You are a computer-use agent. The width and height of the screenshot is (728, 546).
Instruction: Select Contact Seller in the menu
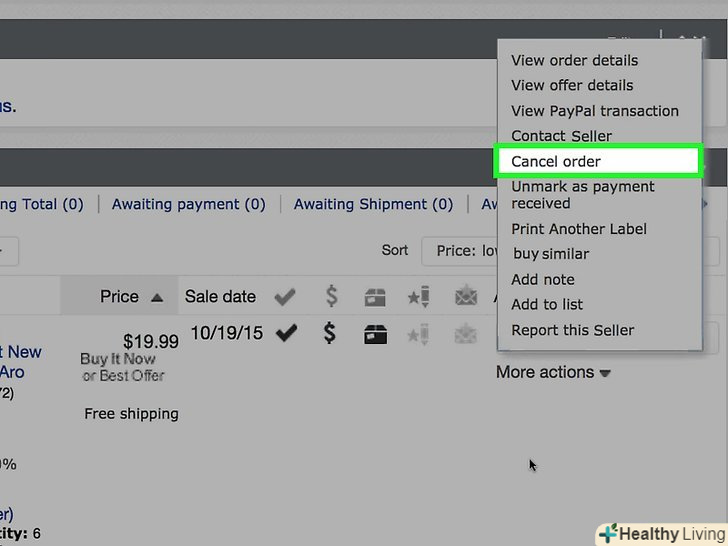(x=561, y=136)
